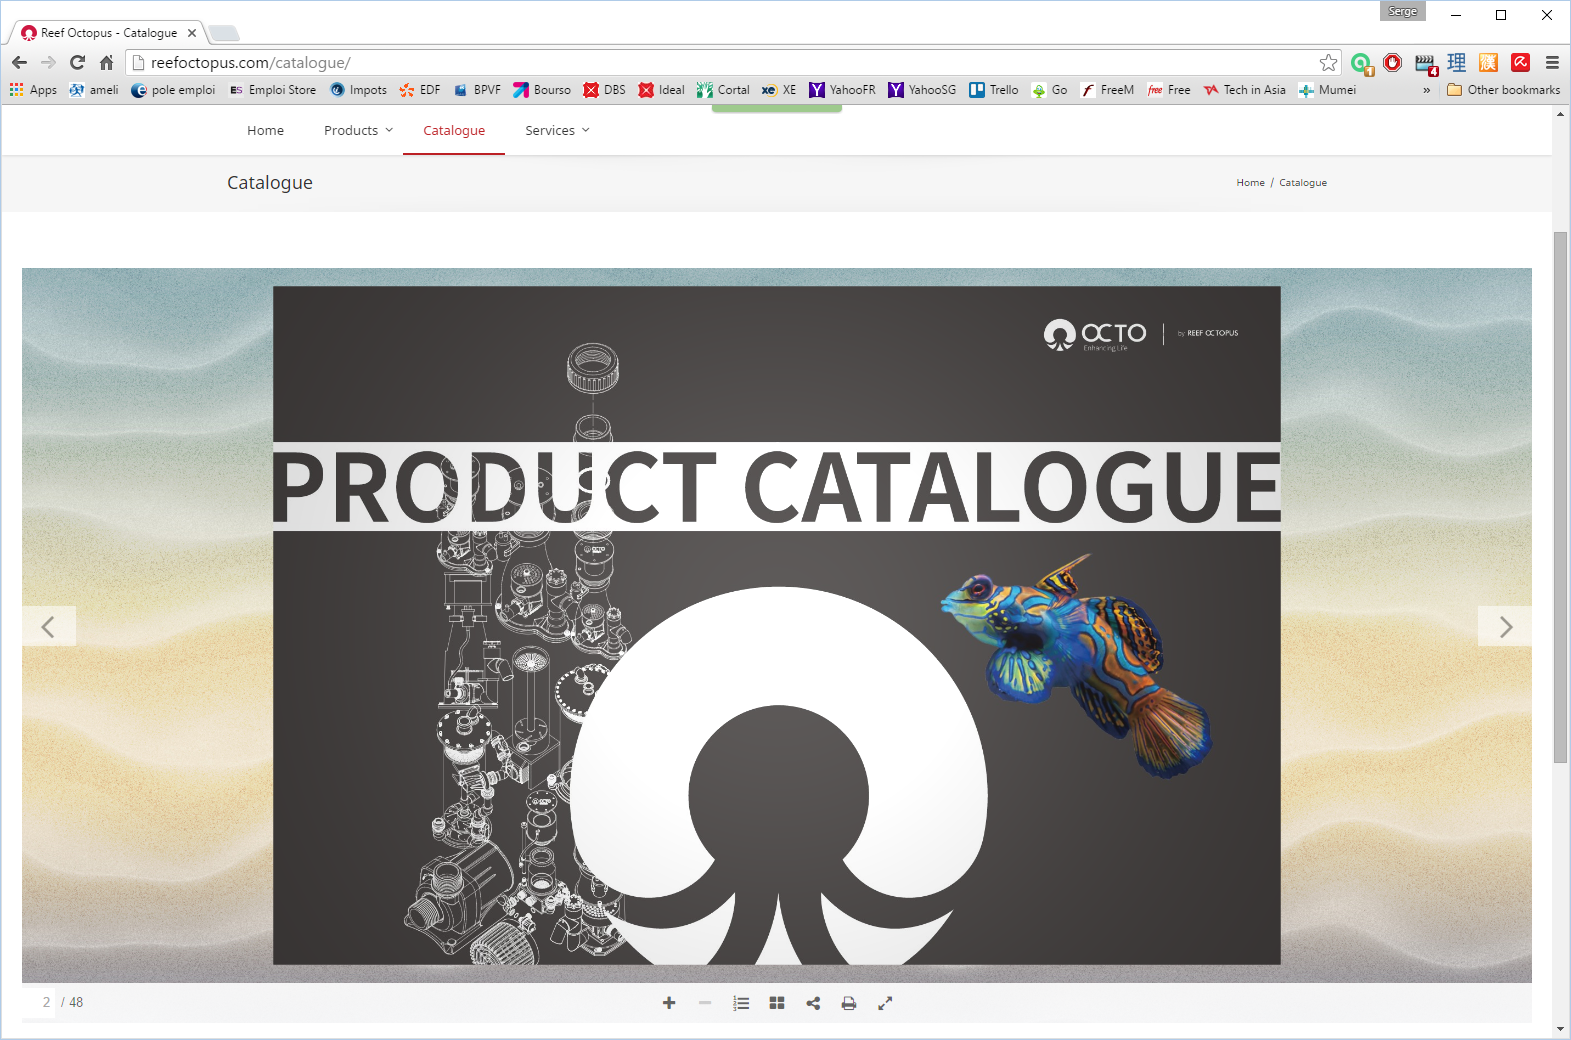Select Catalogue navigation item
Viewport: 1571px width, 1040px height.
point(454,130)
